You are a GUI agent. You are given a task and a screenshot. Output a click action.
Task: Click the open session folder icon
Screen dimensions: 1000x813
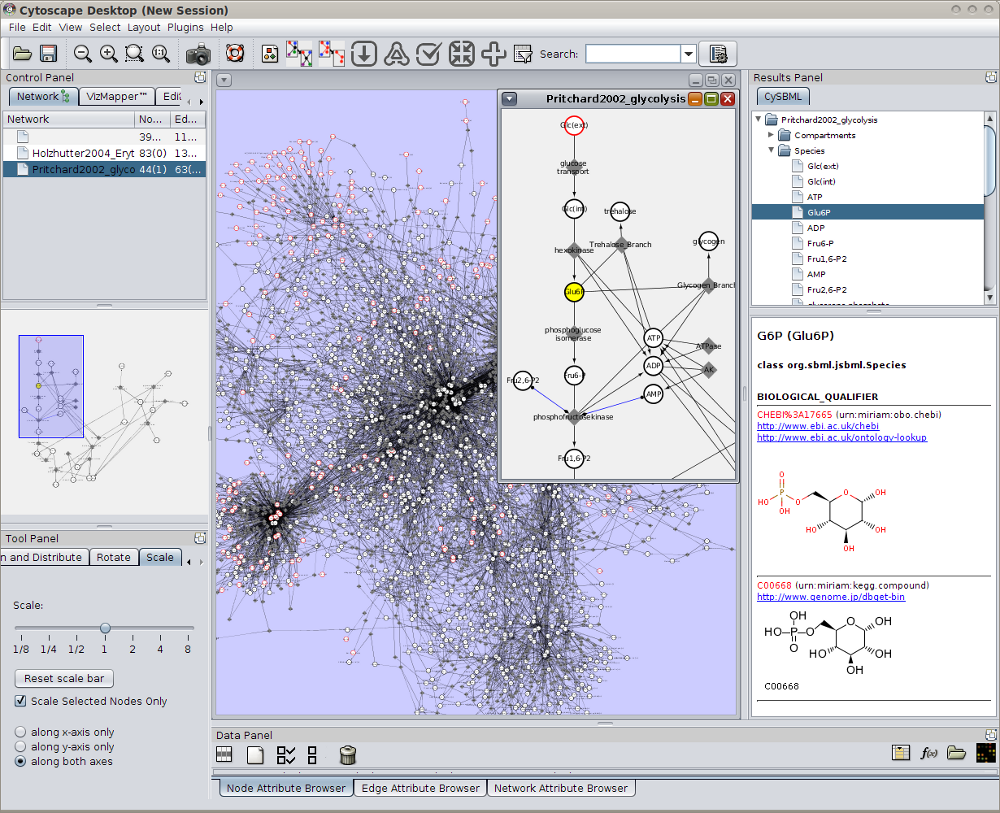click(22, 54)
